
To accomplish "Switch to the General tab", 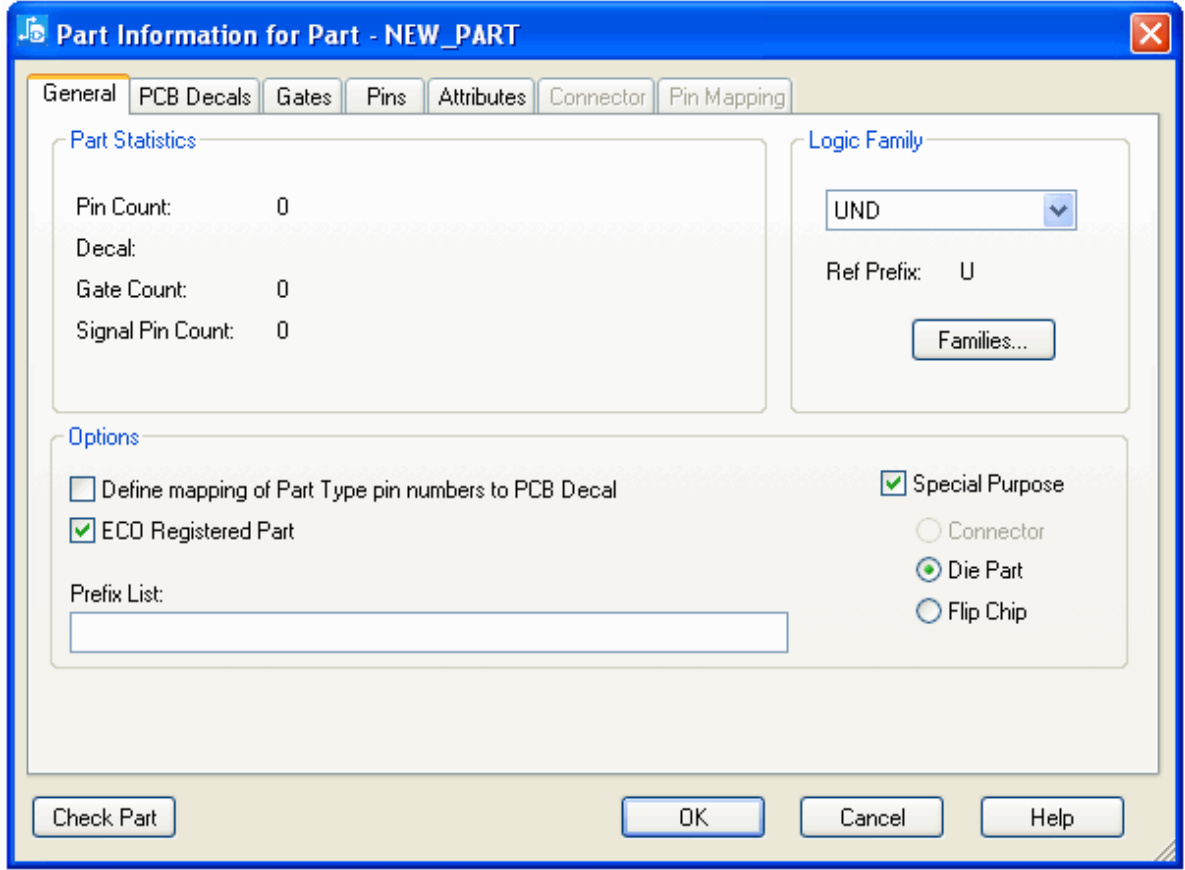I will (79, 95).
